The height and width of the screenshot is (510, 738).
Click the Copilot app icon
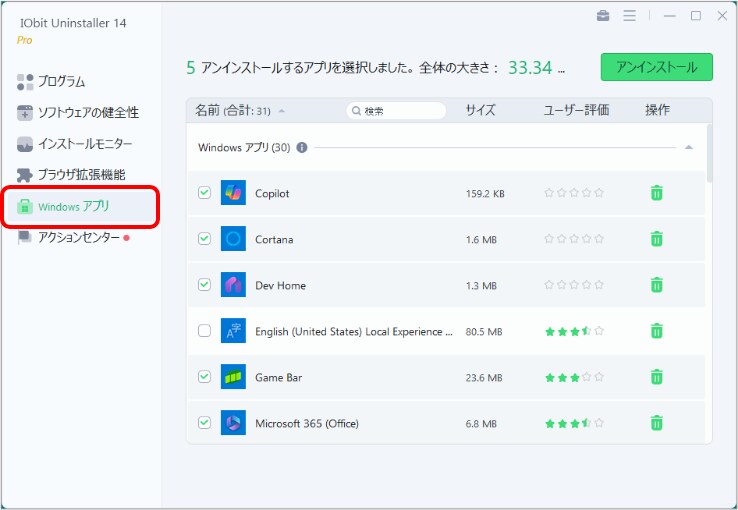pyautogui.click(x=233, y=193)
